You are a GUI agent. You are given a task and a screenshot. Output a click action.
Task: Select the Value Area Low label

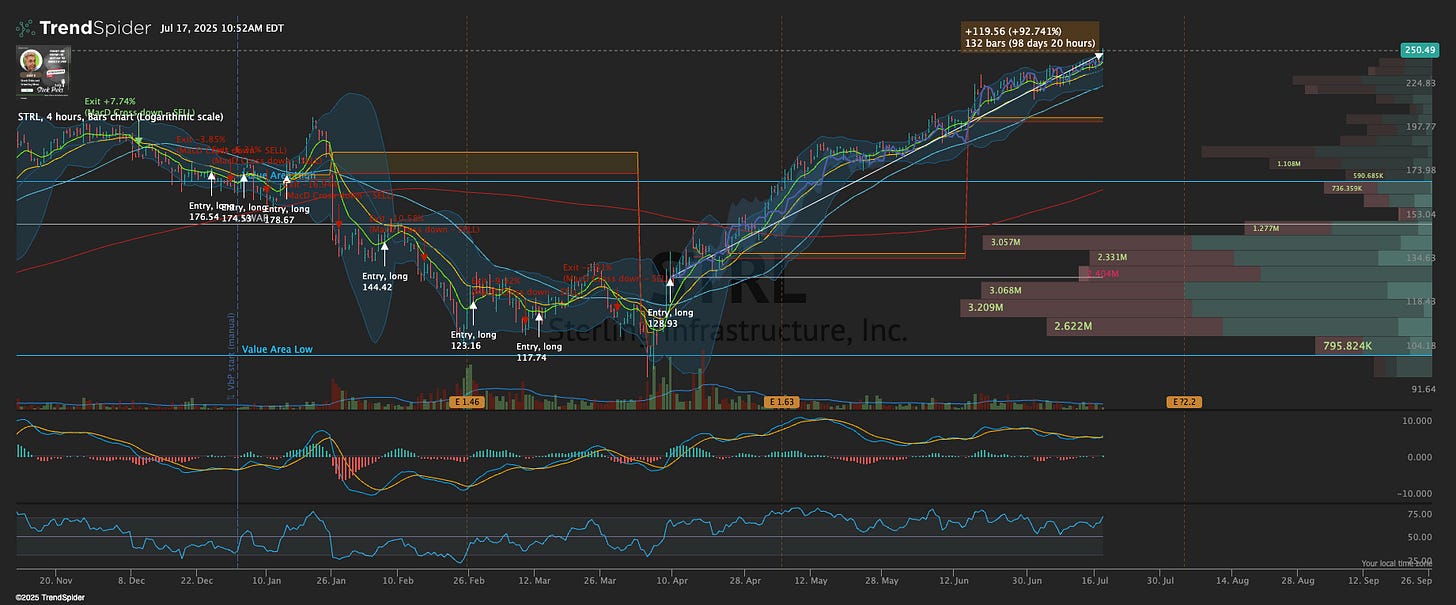pyautogui.click(x=277, y=349)
